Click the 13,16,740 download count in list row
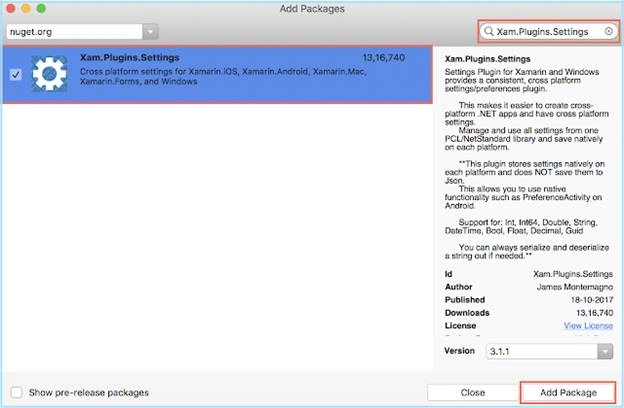The height and width of the screenshot is (408, 624). coord(384,58)
